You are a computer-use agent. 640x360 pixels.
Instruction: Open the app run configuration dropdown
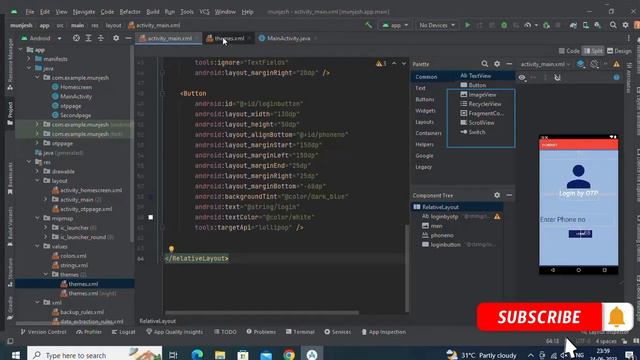pyautogui.click(x=395, y=25)
